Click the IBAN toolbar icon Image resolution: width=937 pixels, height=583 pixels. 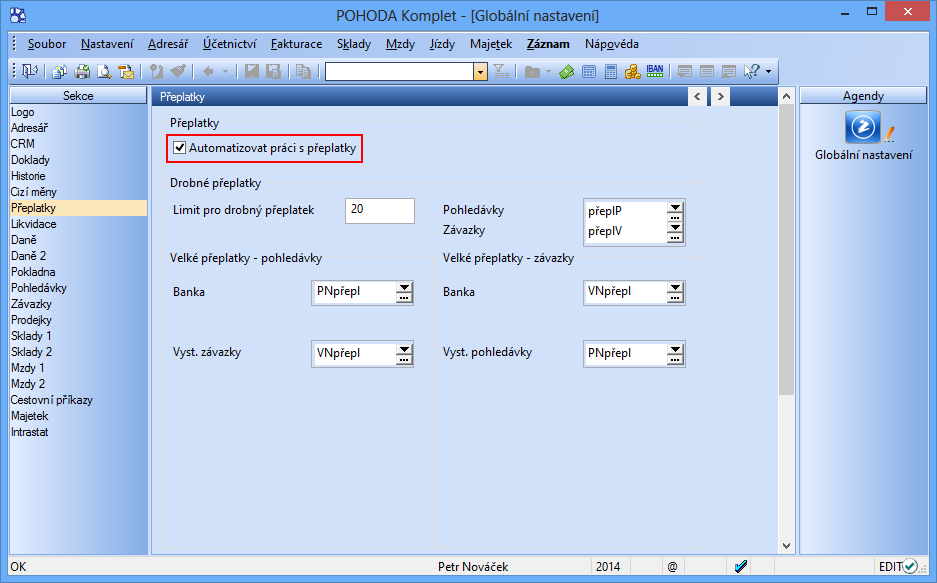(655, 72)
